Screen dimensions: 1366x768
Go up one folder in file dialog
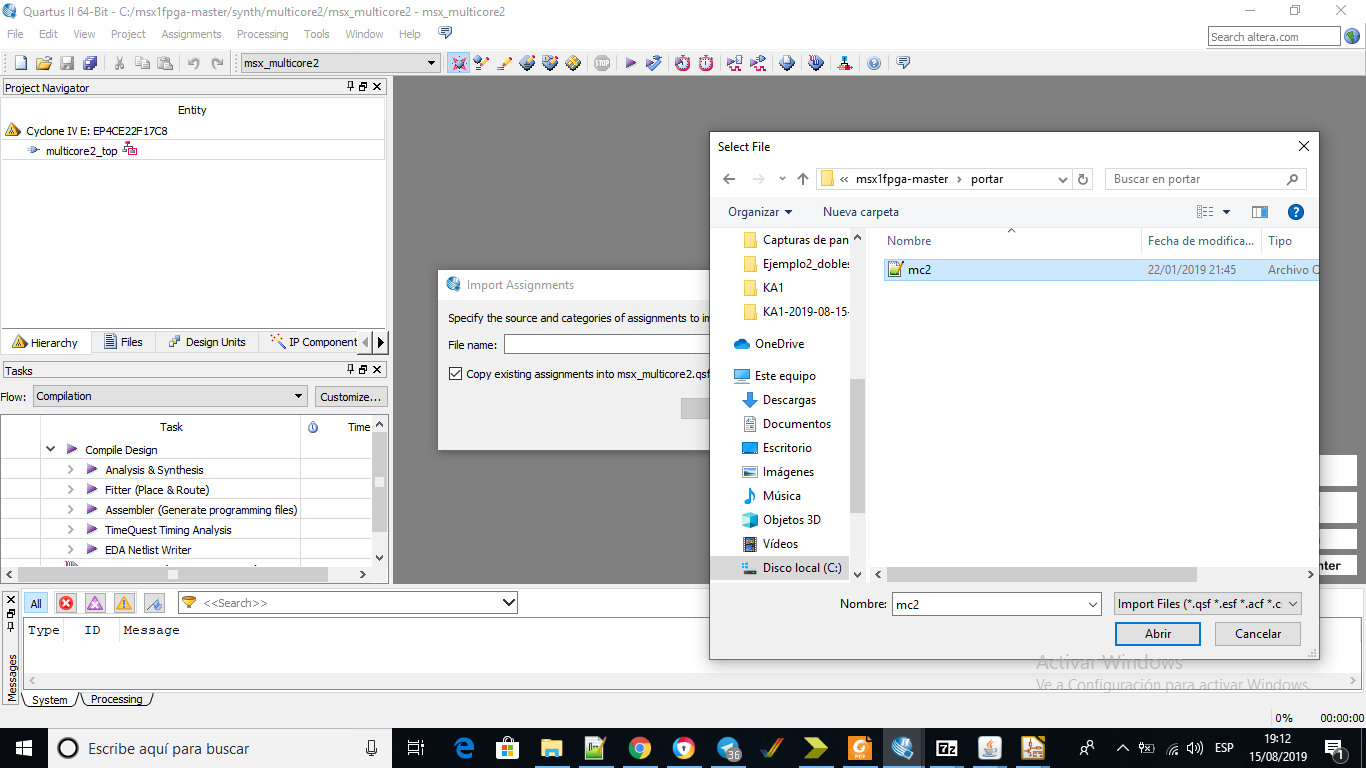(802, 179)
